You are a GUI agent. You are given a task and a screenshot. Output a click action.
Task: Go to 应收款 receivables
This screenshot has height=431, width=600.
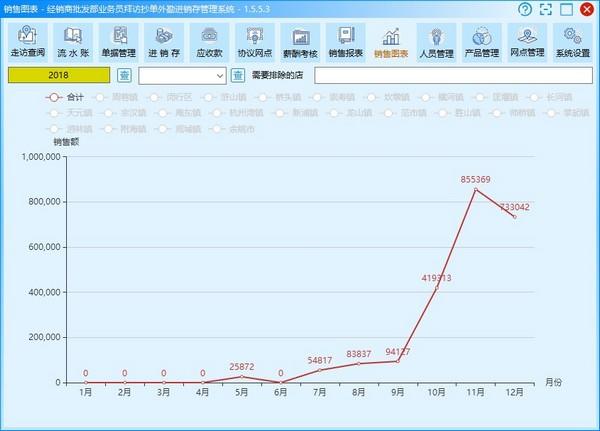pyautogui.click(x=209, y=41)
